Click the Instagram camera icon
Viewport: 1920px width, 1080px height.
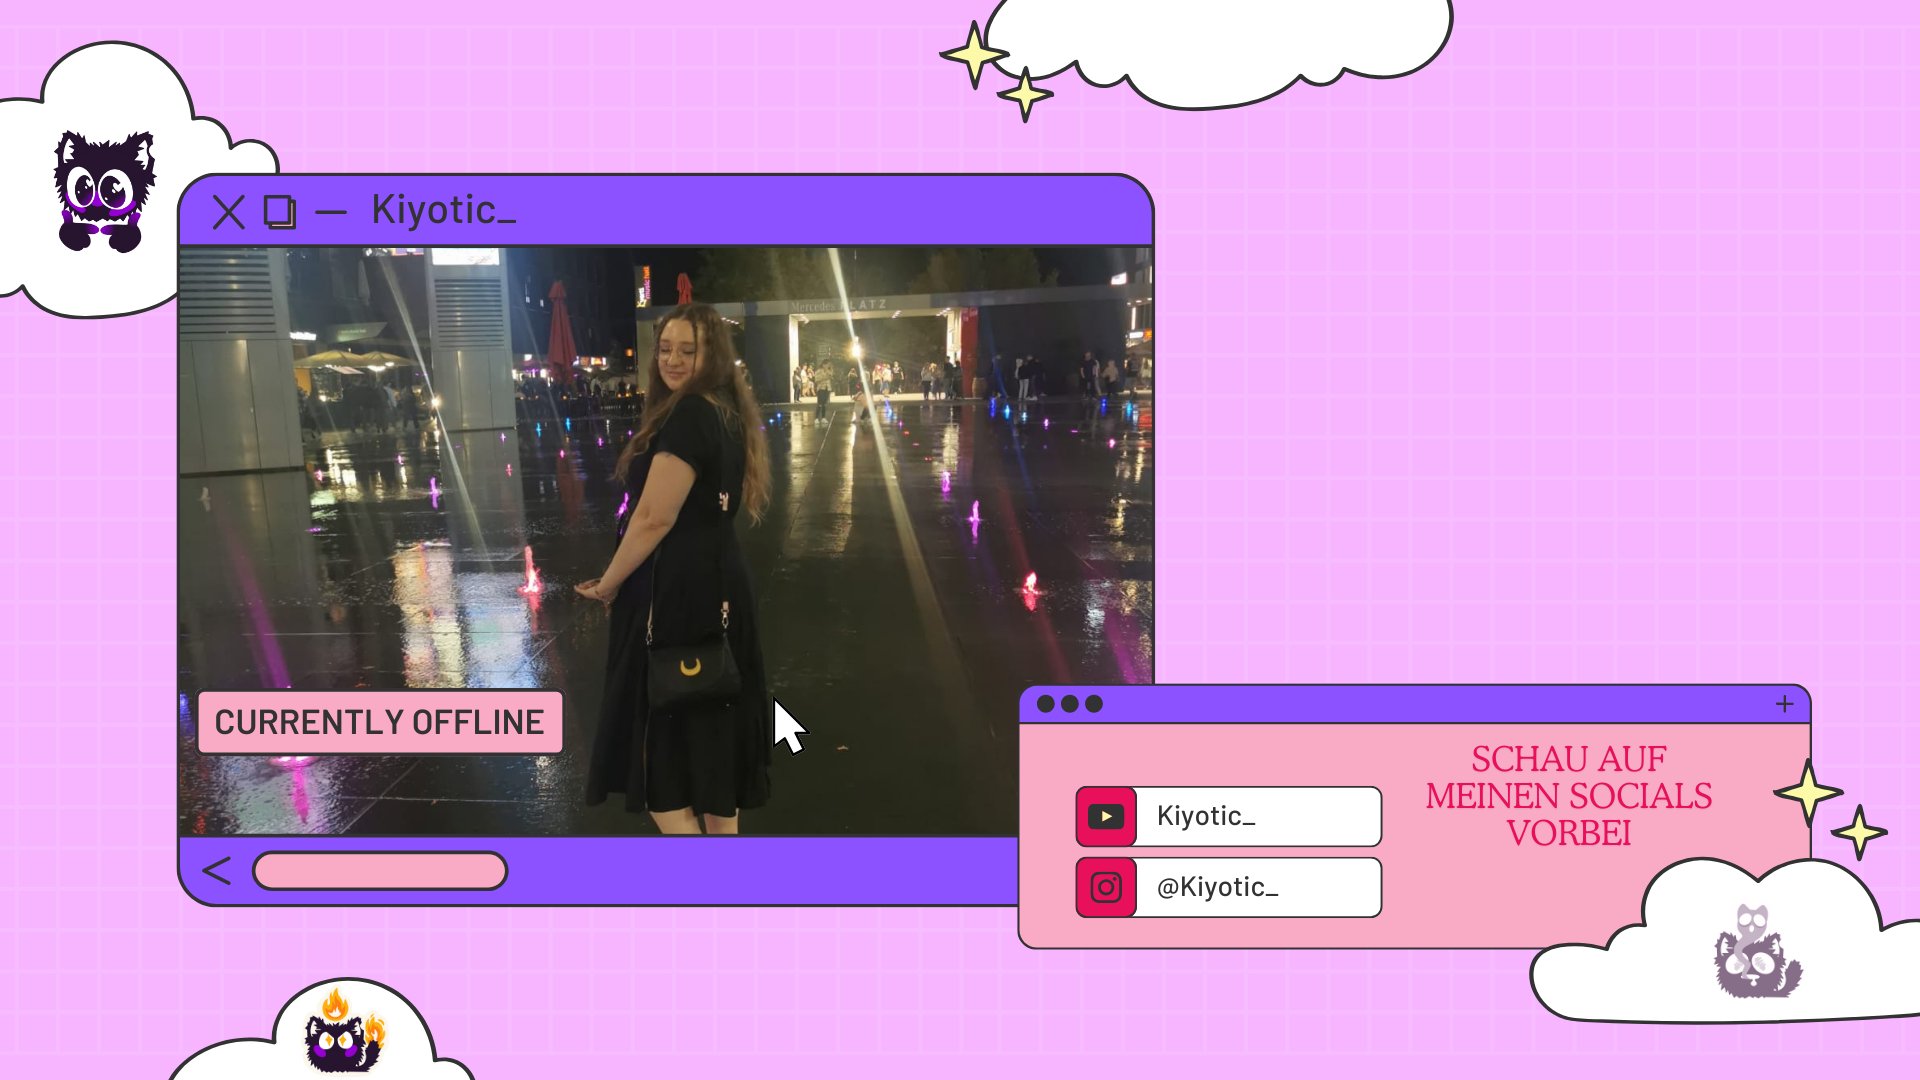point(1106,888)
